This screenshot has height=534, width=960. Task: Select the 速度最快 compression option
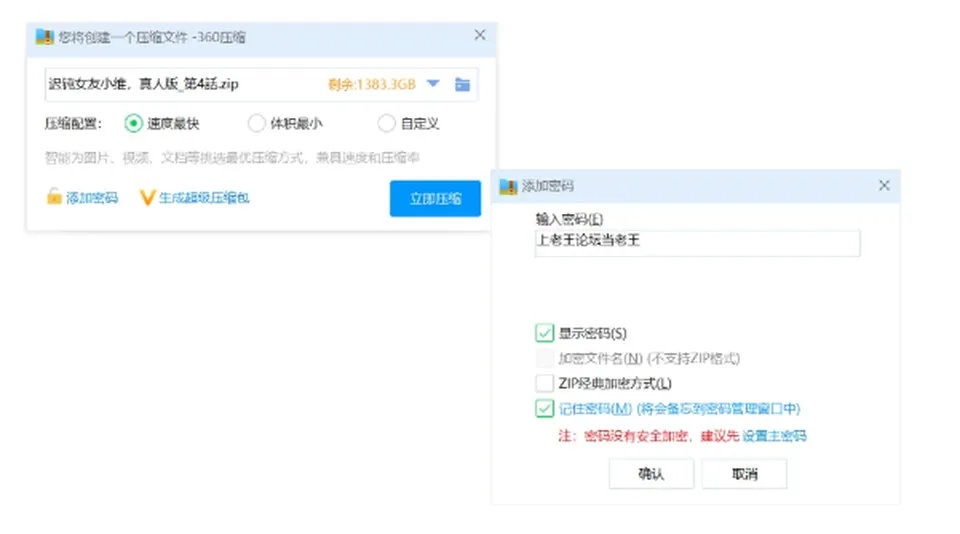click(x=133, y=124)
